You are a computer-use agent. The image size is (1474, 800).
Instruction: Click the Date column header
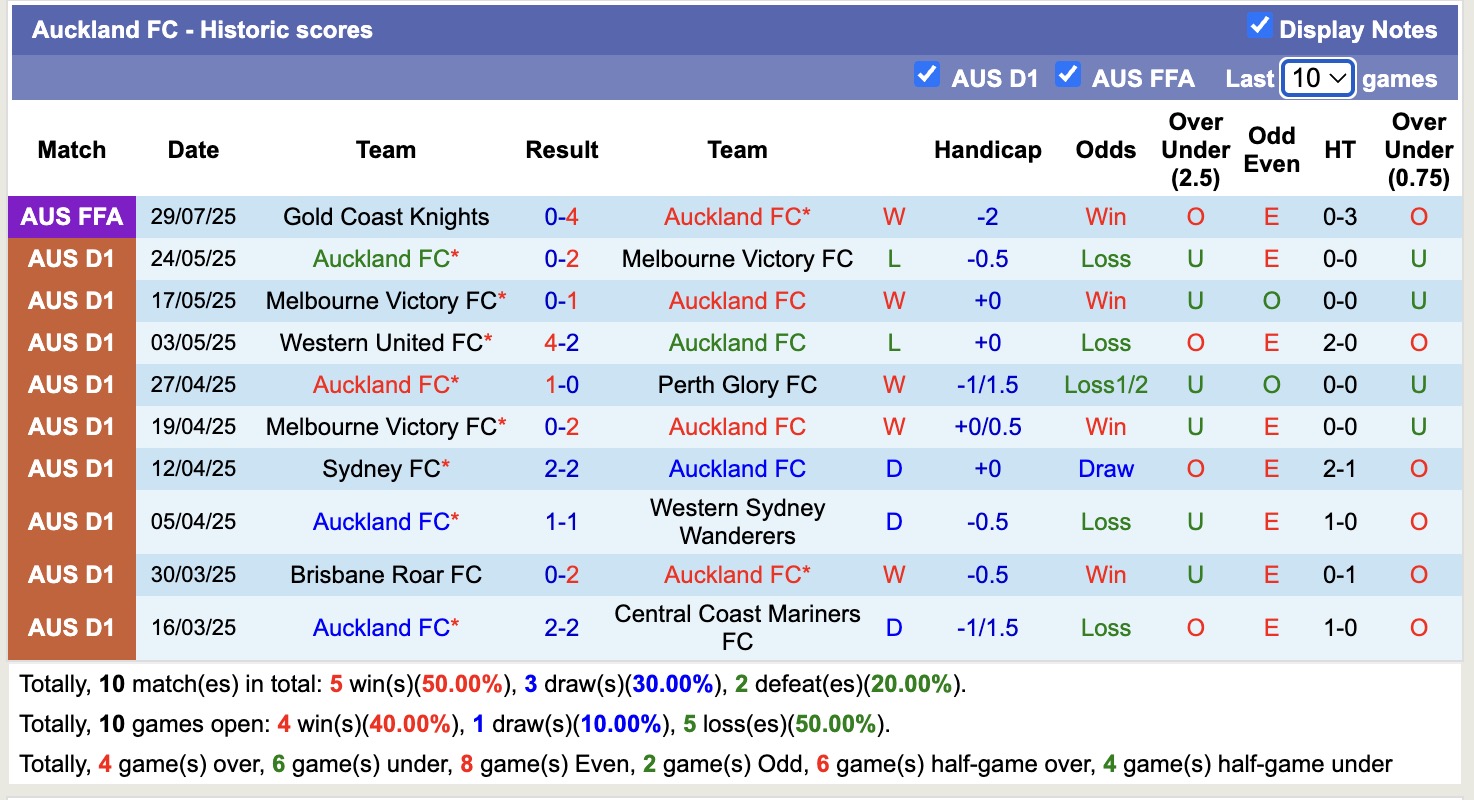[x=192, y=150]
